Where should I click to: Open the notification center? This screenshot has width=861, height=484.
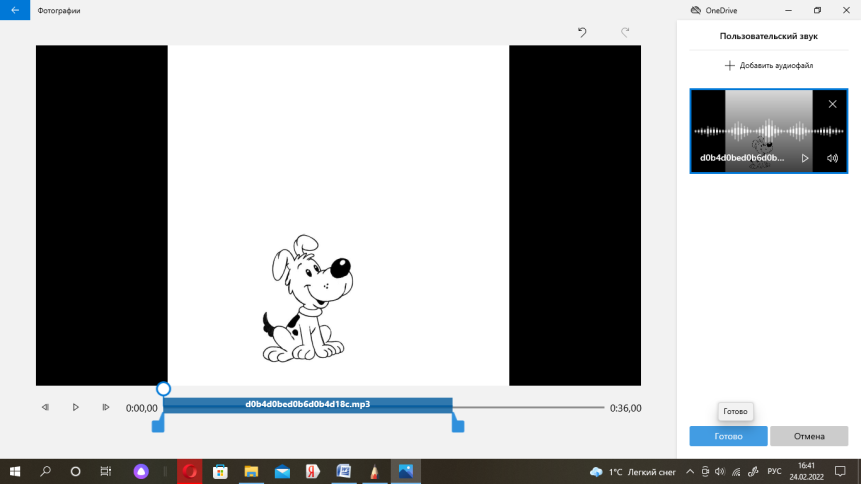pos(840,471)
